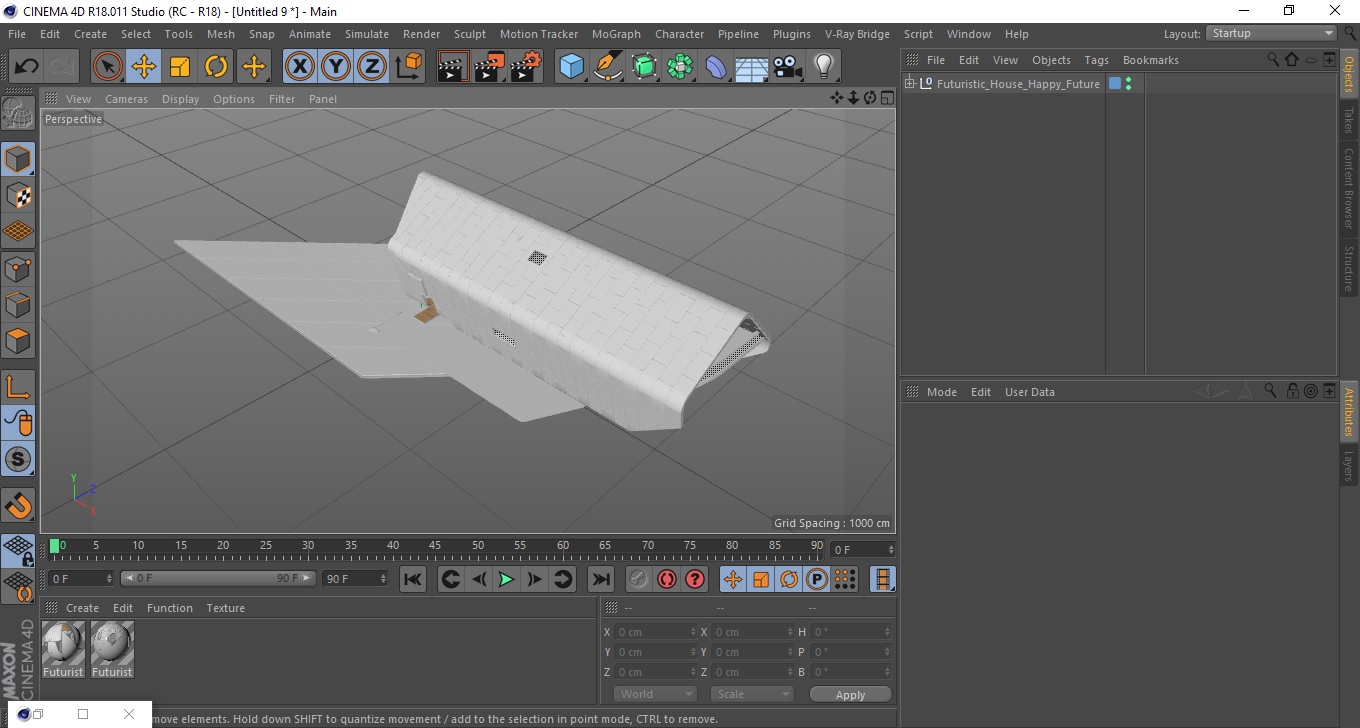Open the Scale mode dropdown
Viewport: 1360px width, 728px height.
[752, 694]
